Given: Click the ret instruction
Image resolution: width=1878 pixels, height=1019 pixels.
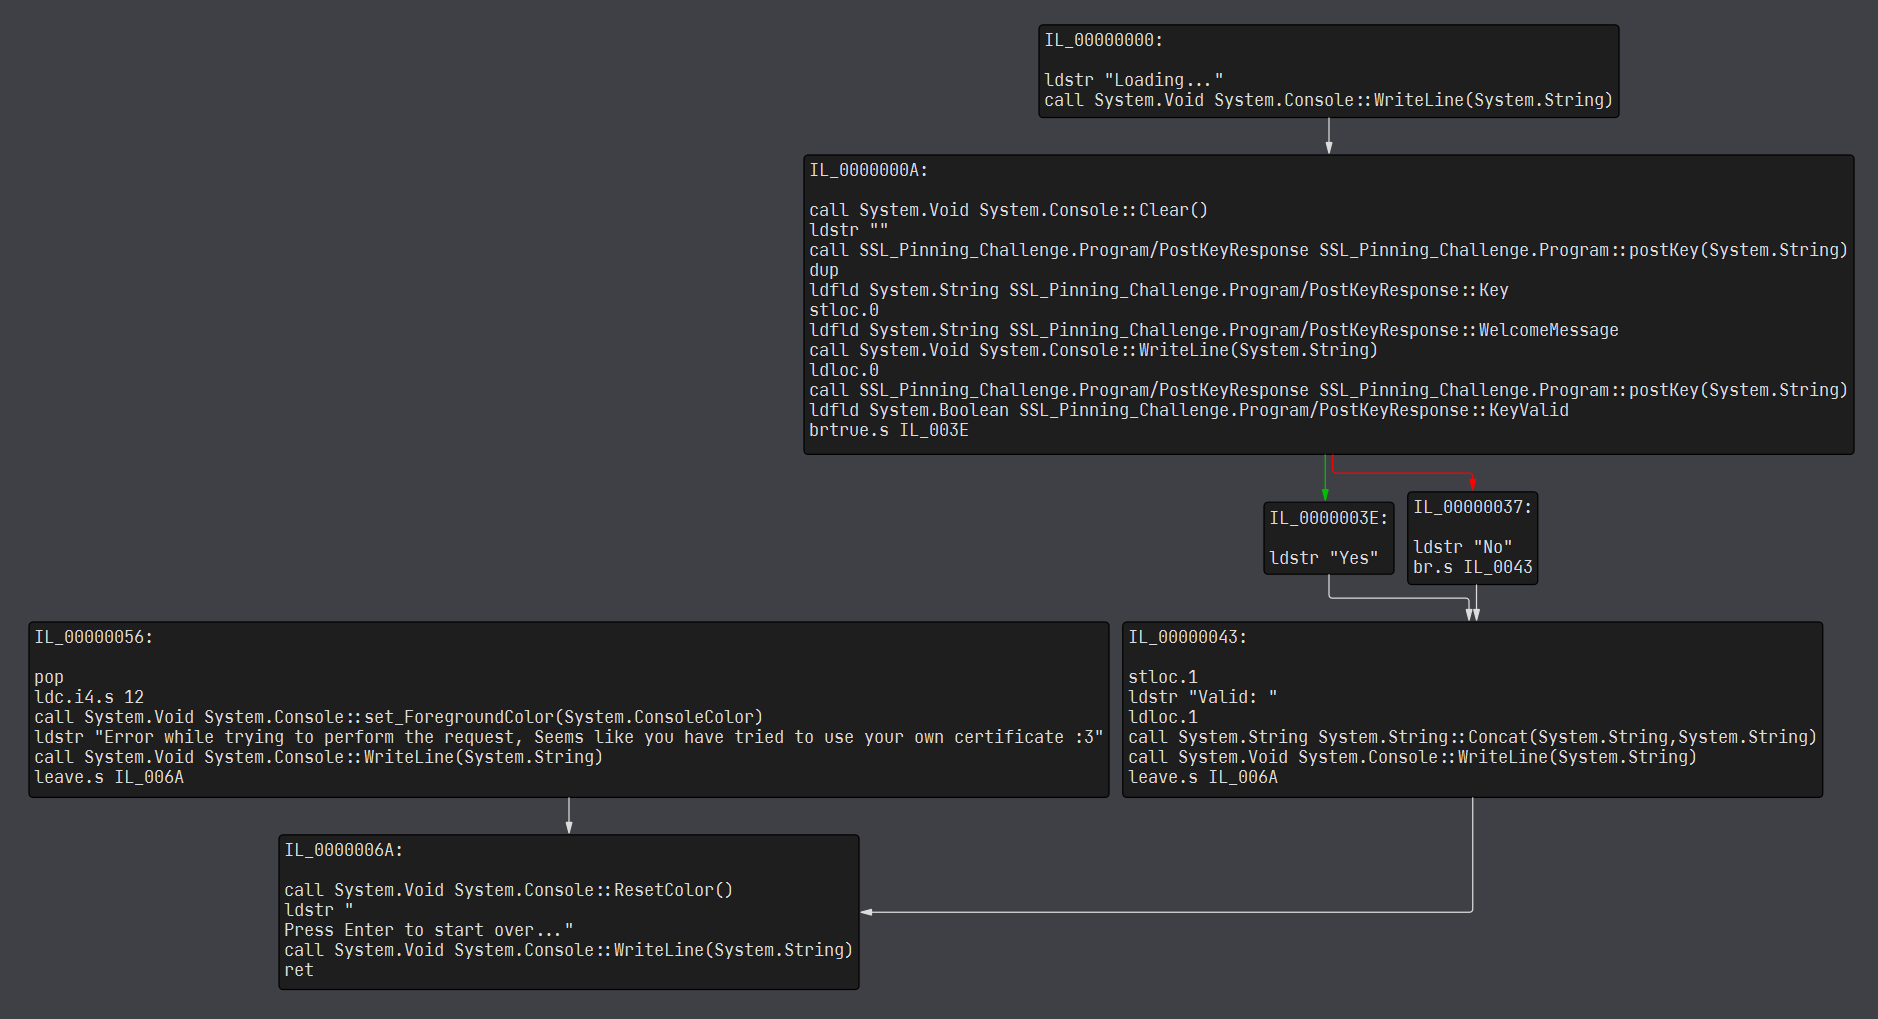Looking at the screenshot, I should coord(299,970).
